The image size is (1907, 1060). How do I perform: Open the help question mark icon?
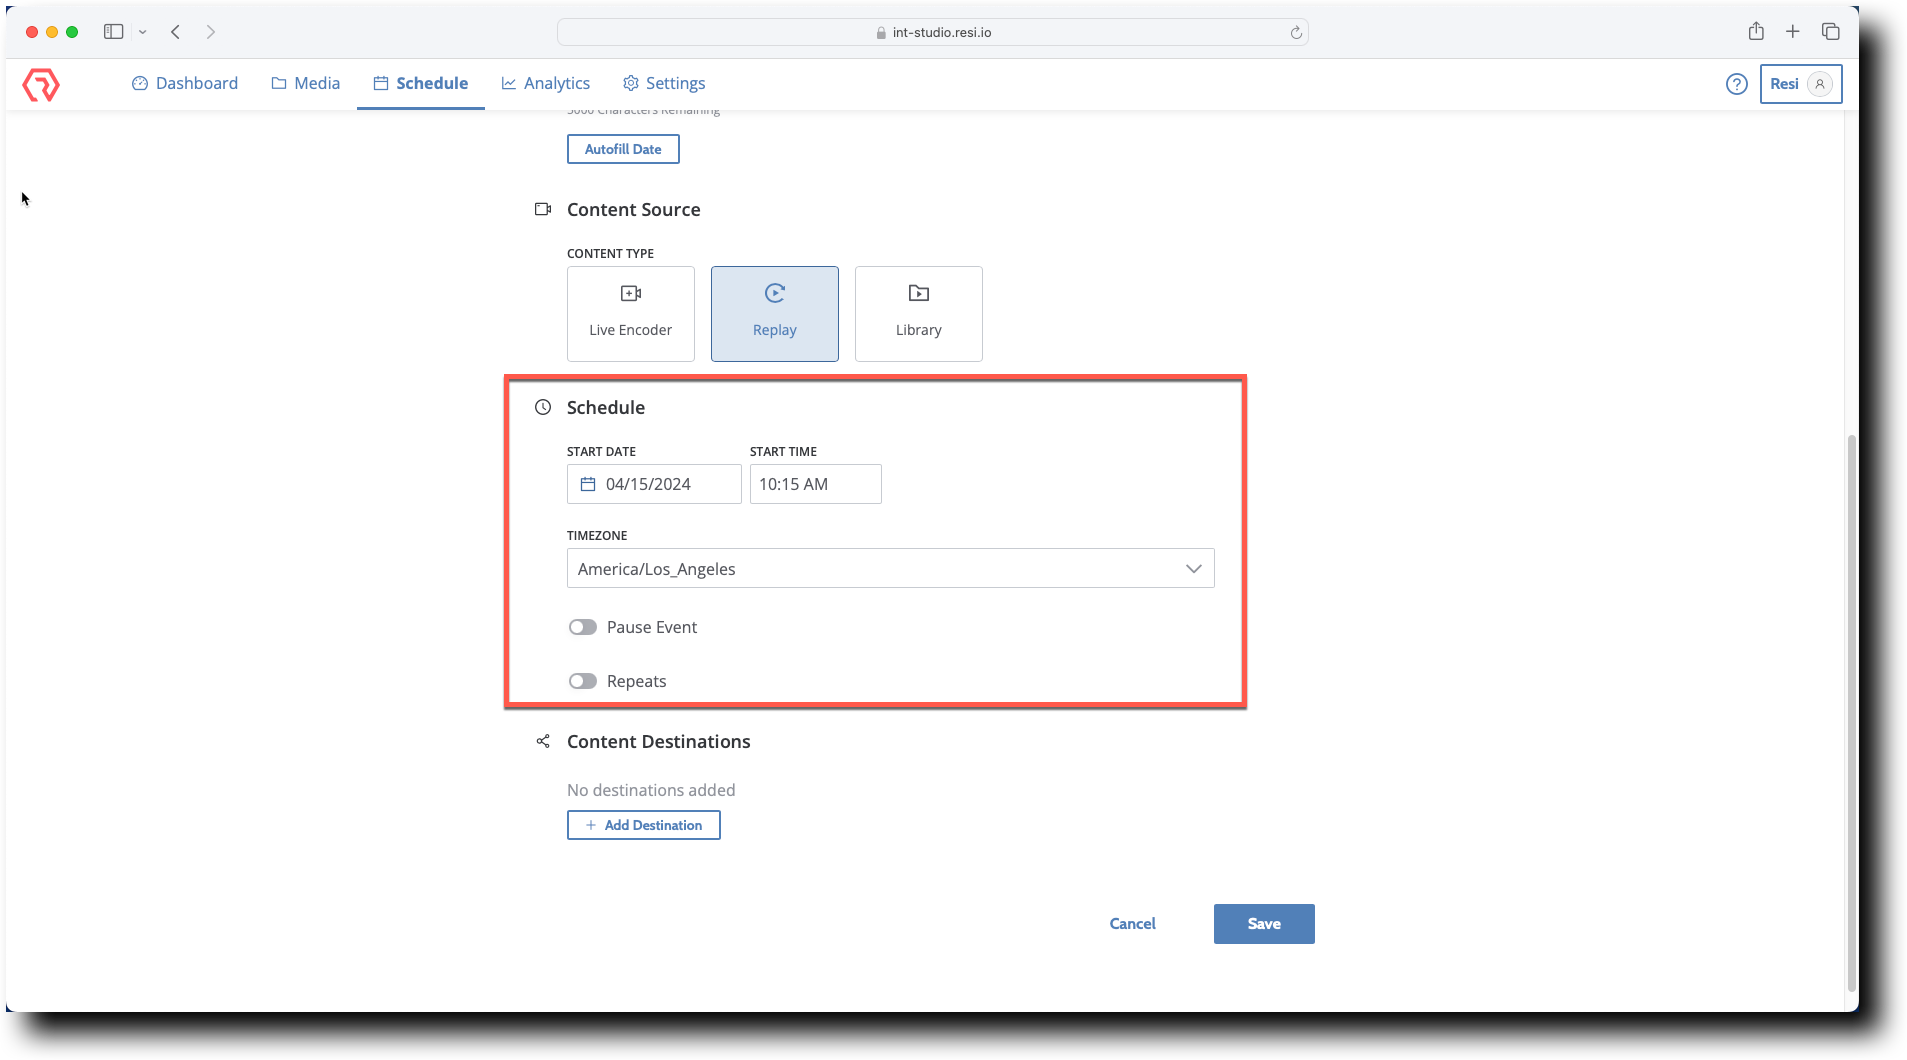pyautogui.click(x=1736, y=84)
